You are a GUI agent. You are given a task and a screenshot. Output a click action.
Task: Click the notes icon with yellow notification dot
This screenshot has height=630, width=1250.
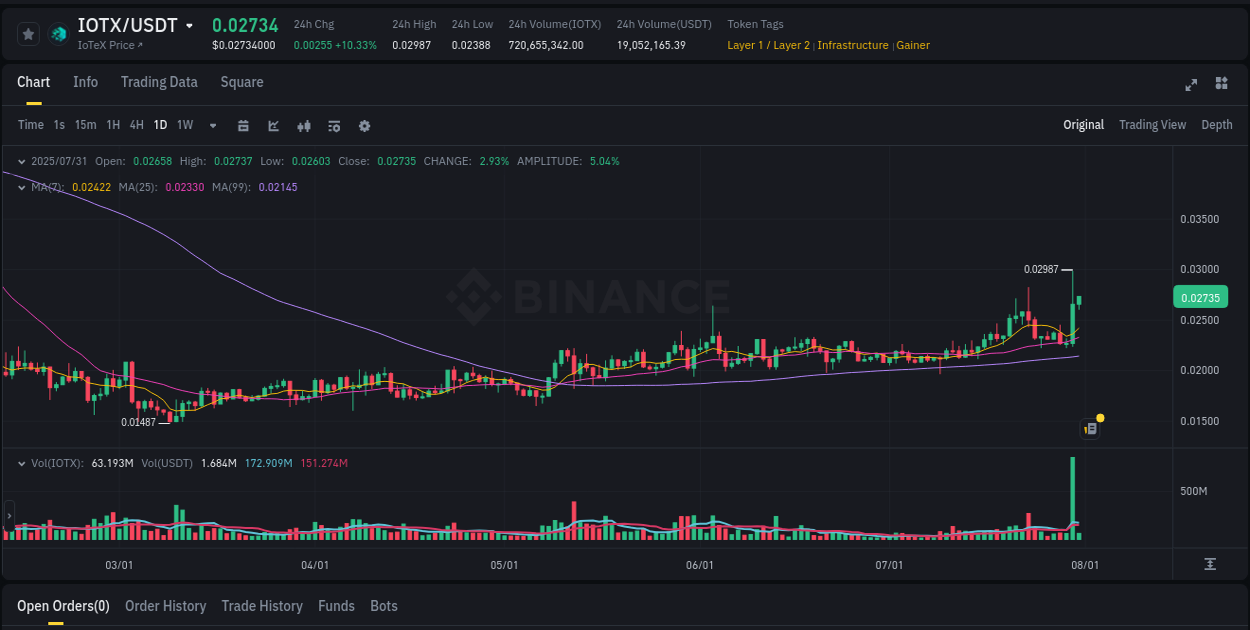[x=1089, y=428]
